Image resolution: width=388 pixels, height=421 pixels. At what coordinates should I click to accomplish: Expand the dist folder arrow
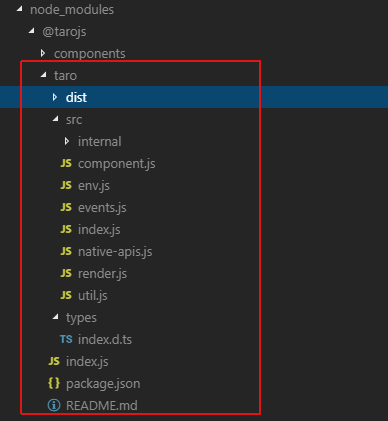(55, 97)
